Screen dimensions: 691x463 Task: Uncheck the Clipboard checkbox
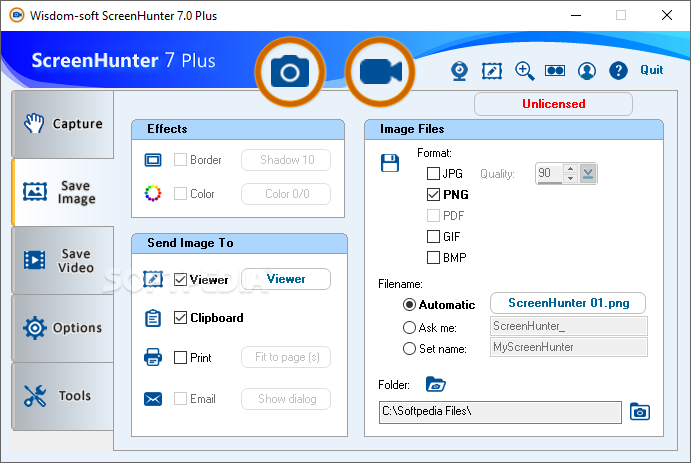(180, 318)
